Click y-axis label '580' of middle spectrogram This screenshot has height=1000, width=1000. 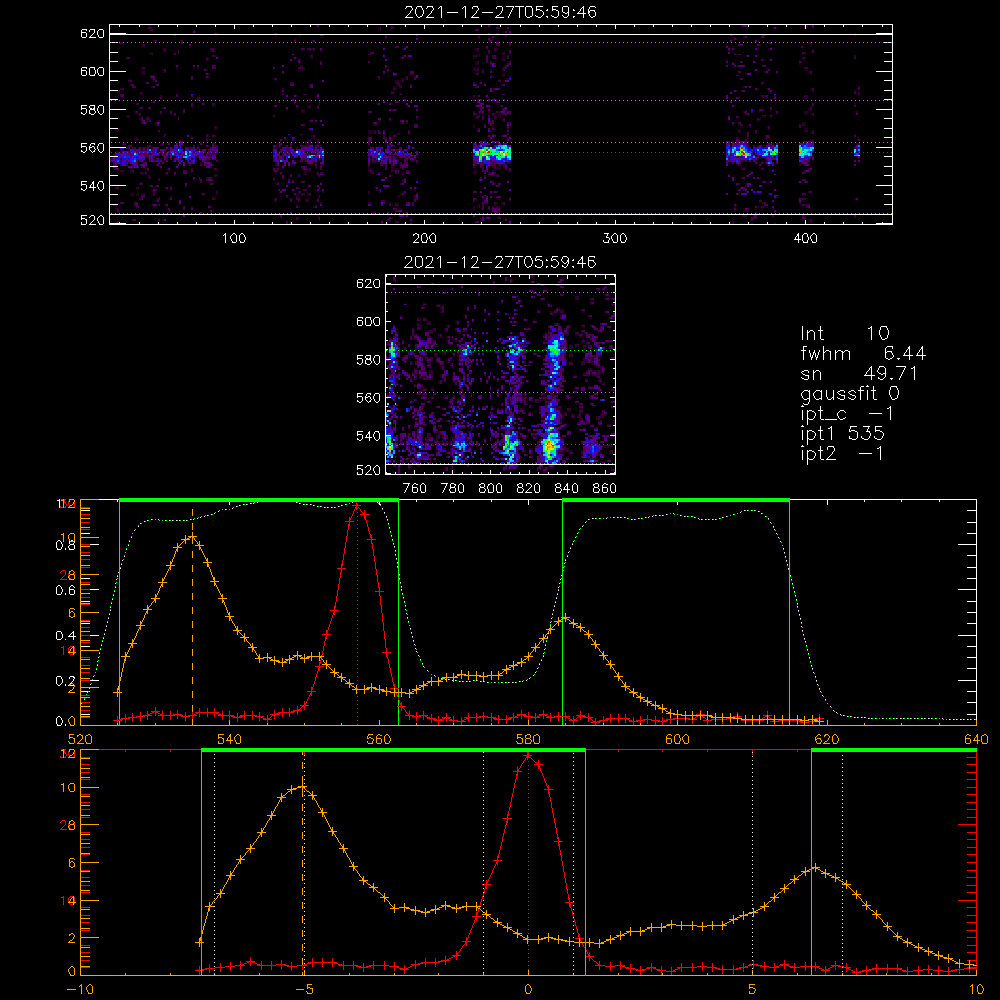[368, 360]
